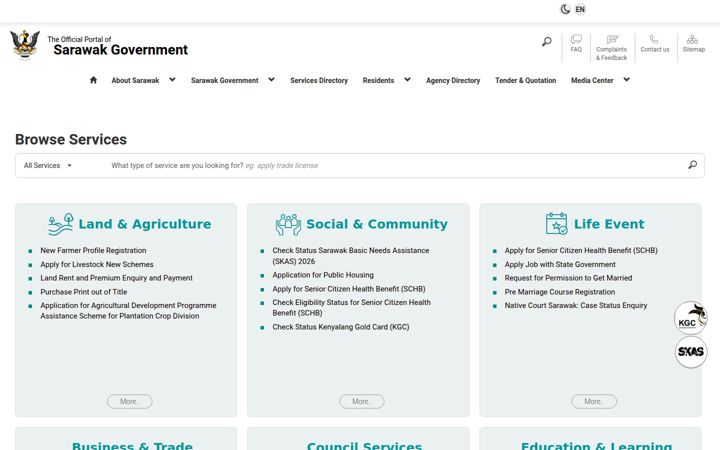Viewport: 720px width, 450px height.
Task: Open the header search magnifier icon
Action: coord(546,42)
